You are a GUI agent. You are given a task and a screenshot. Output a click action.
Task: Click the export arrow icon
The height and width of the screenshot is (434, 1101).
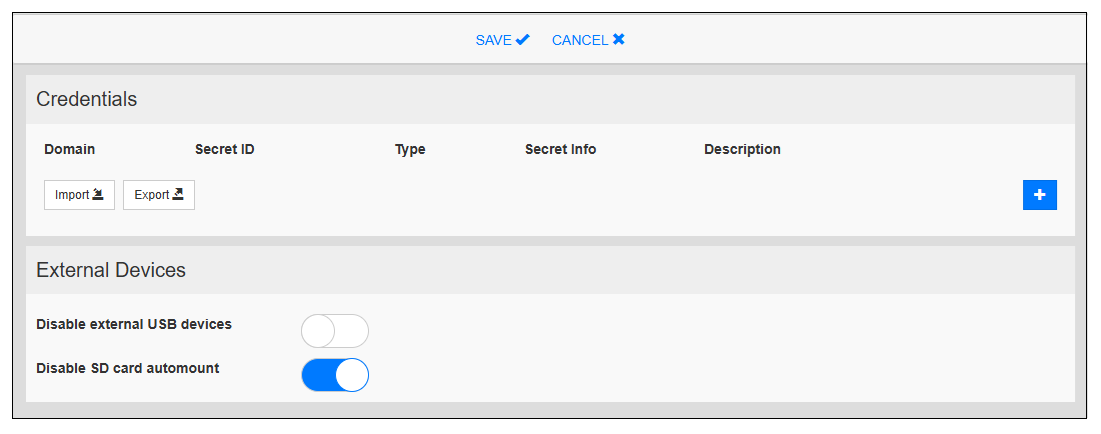[x=178, y=195]
